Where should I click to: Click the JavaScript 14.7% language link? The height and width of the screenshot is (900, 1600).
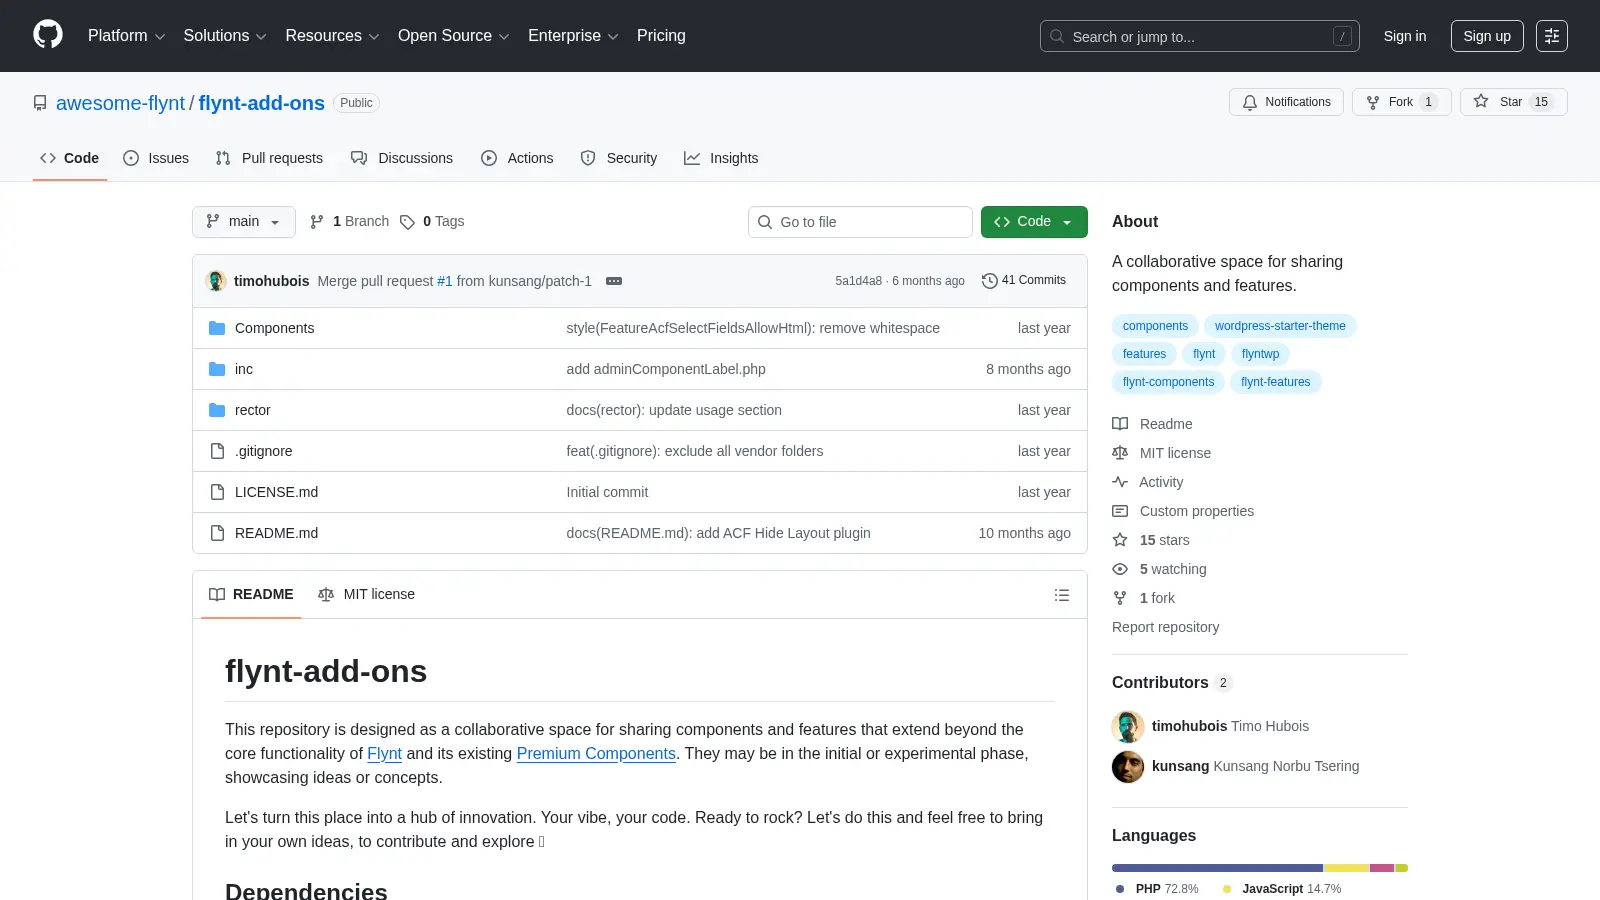(1282, 889)
